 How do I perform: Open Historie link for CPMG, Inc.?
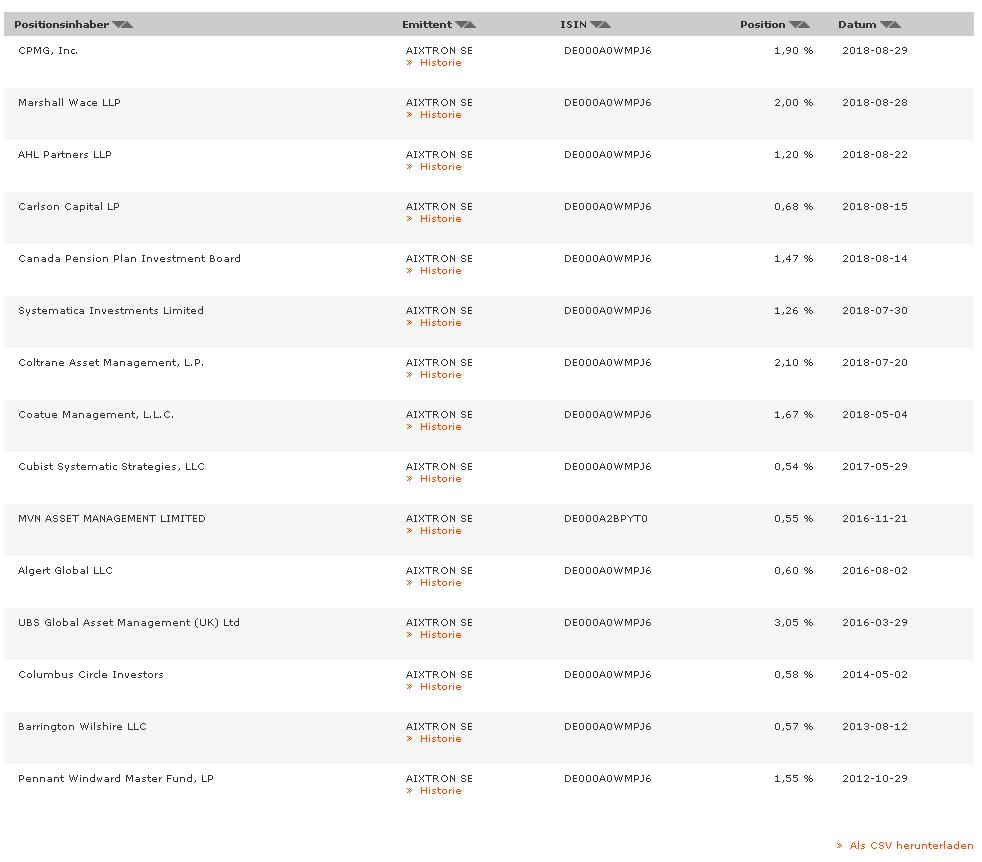[x=440, y=63]
